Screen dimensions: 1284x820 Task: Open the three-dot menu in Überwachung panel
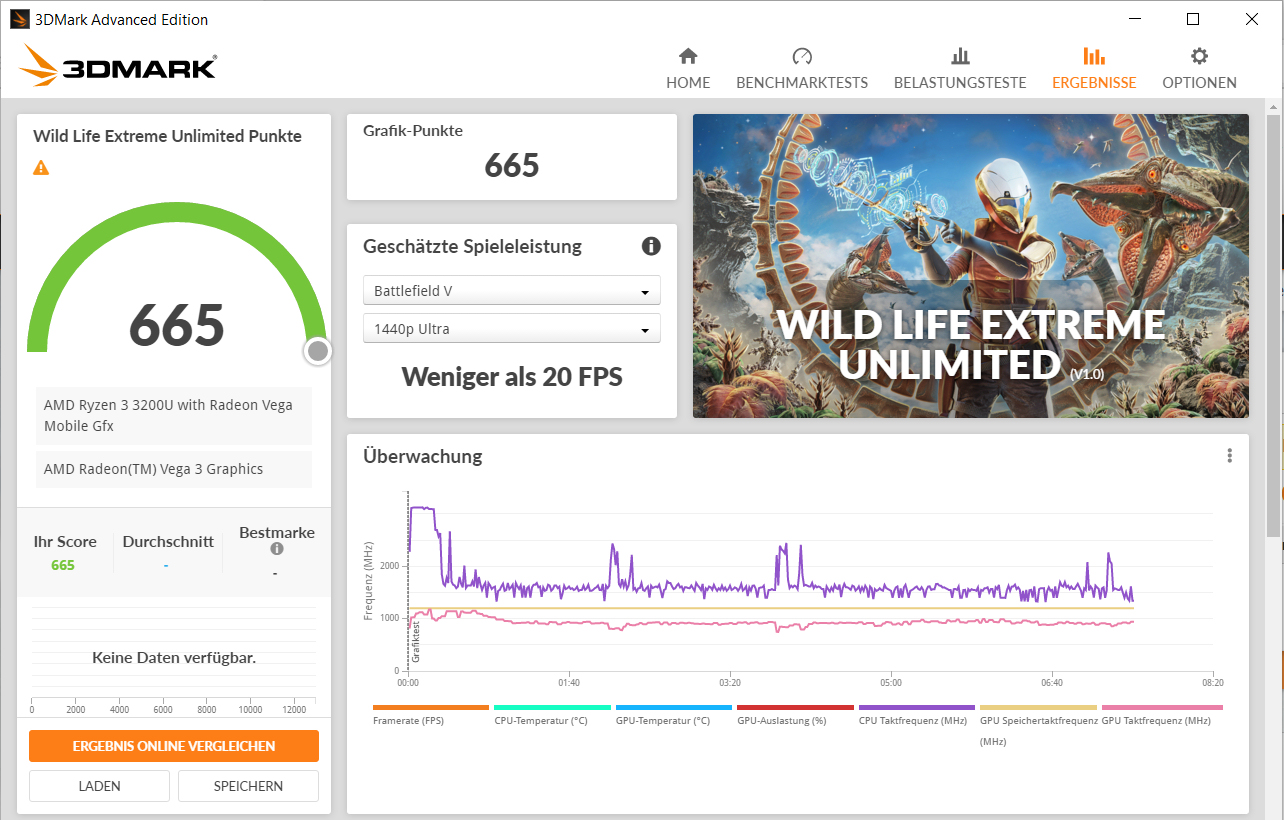click(1229, 456)
